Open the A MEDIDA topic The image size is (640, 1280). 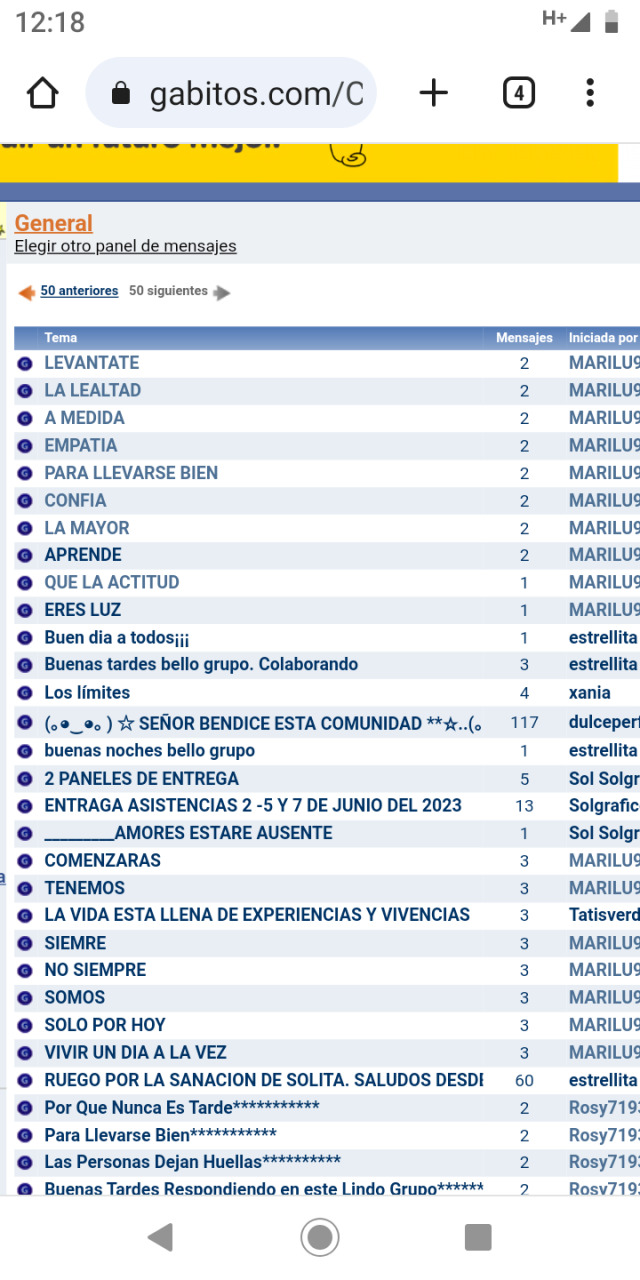(x=84, y=418)
